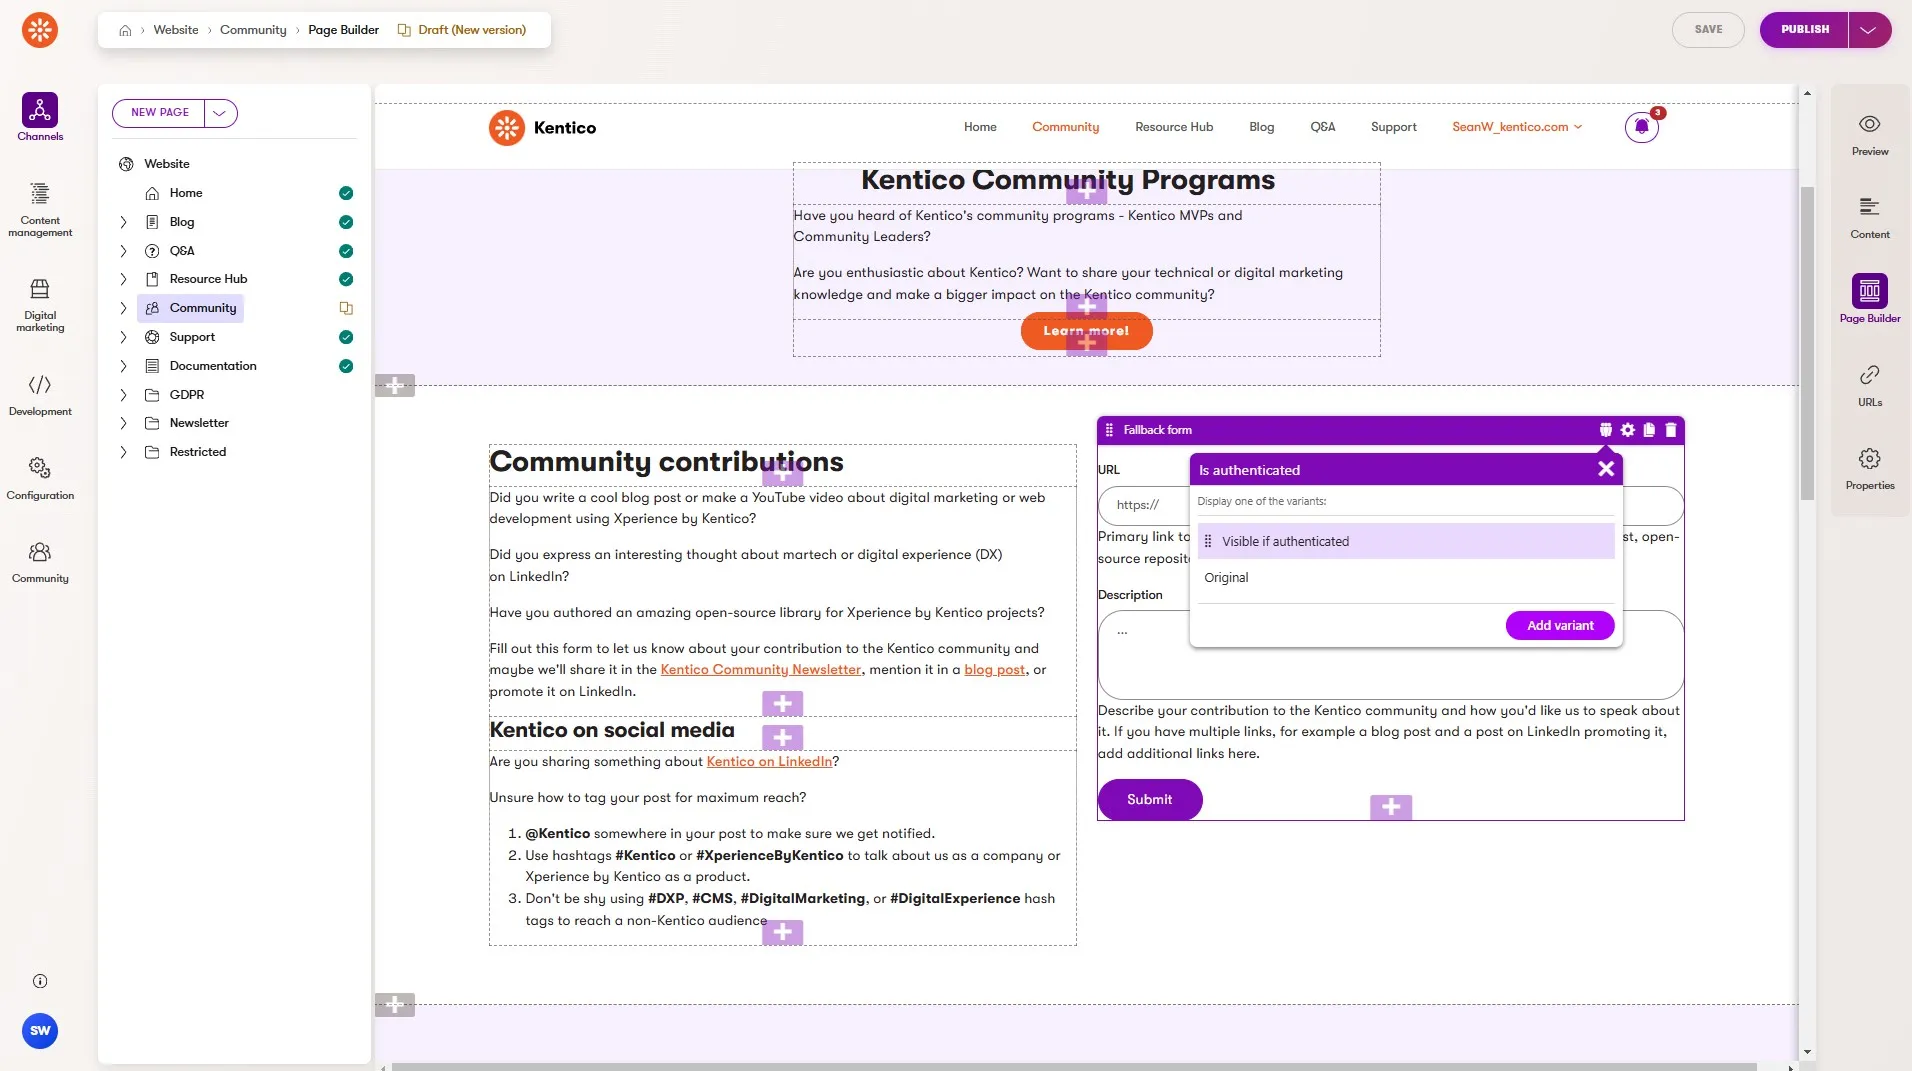Screen dimensions: 1912x1071
Task: Click Blog in site navigation
Action: (1261, 127)
